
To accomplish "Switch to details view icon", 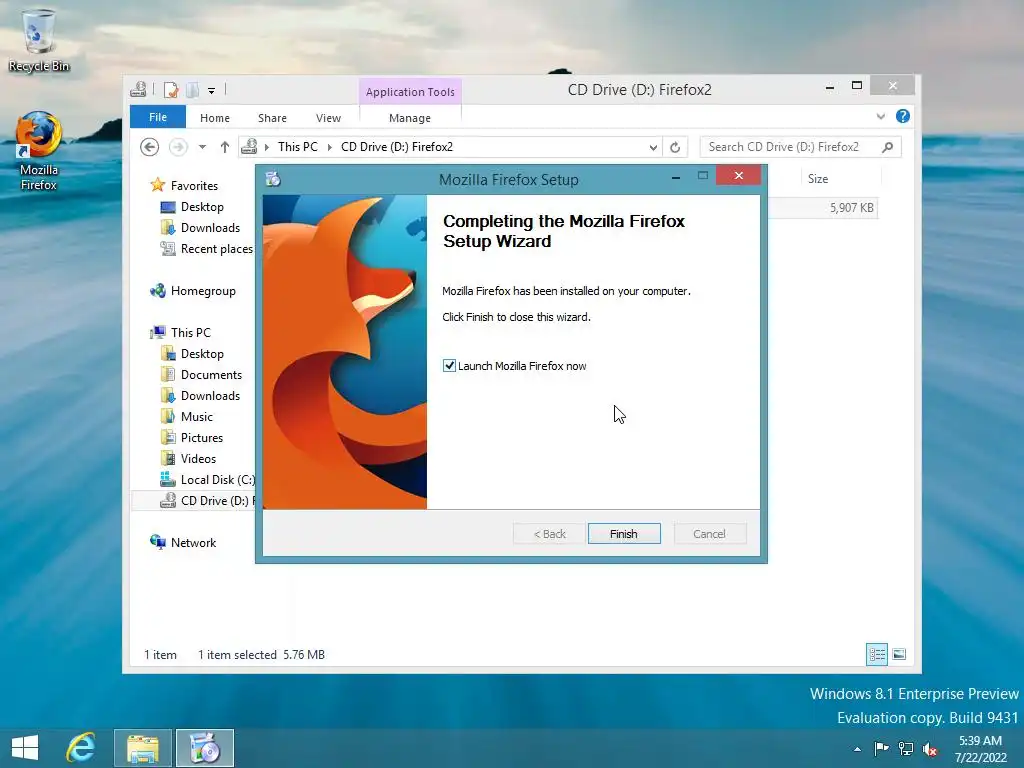I will pos(876,654).
